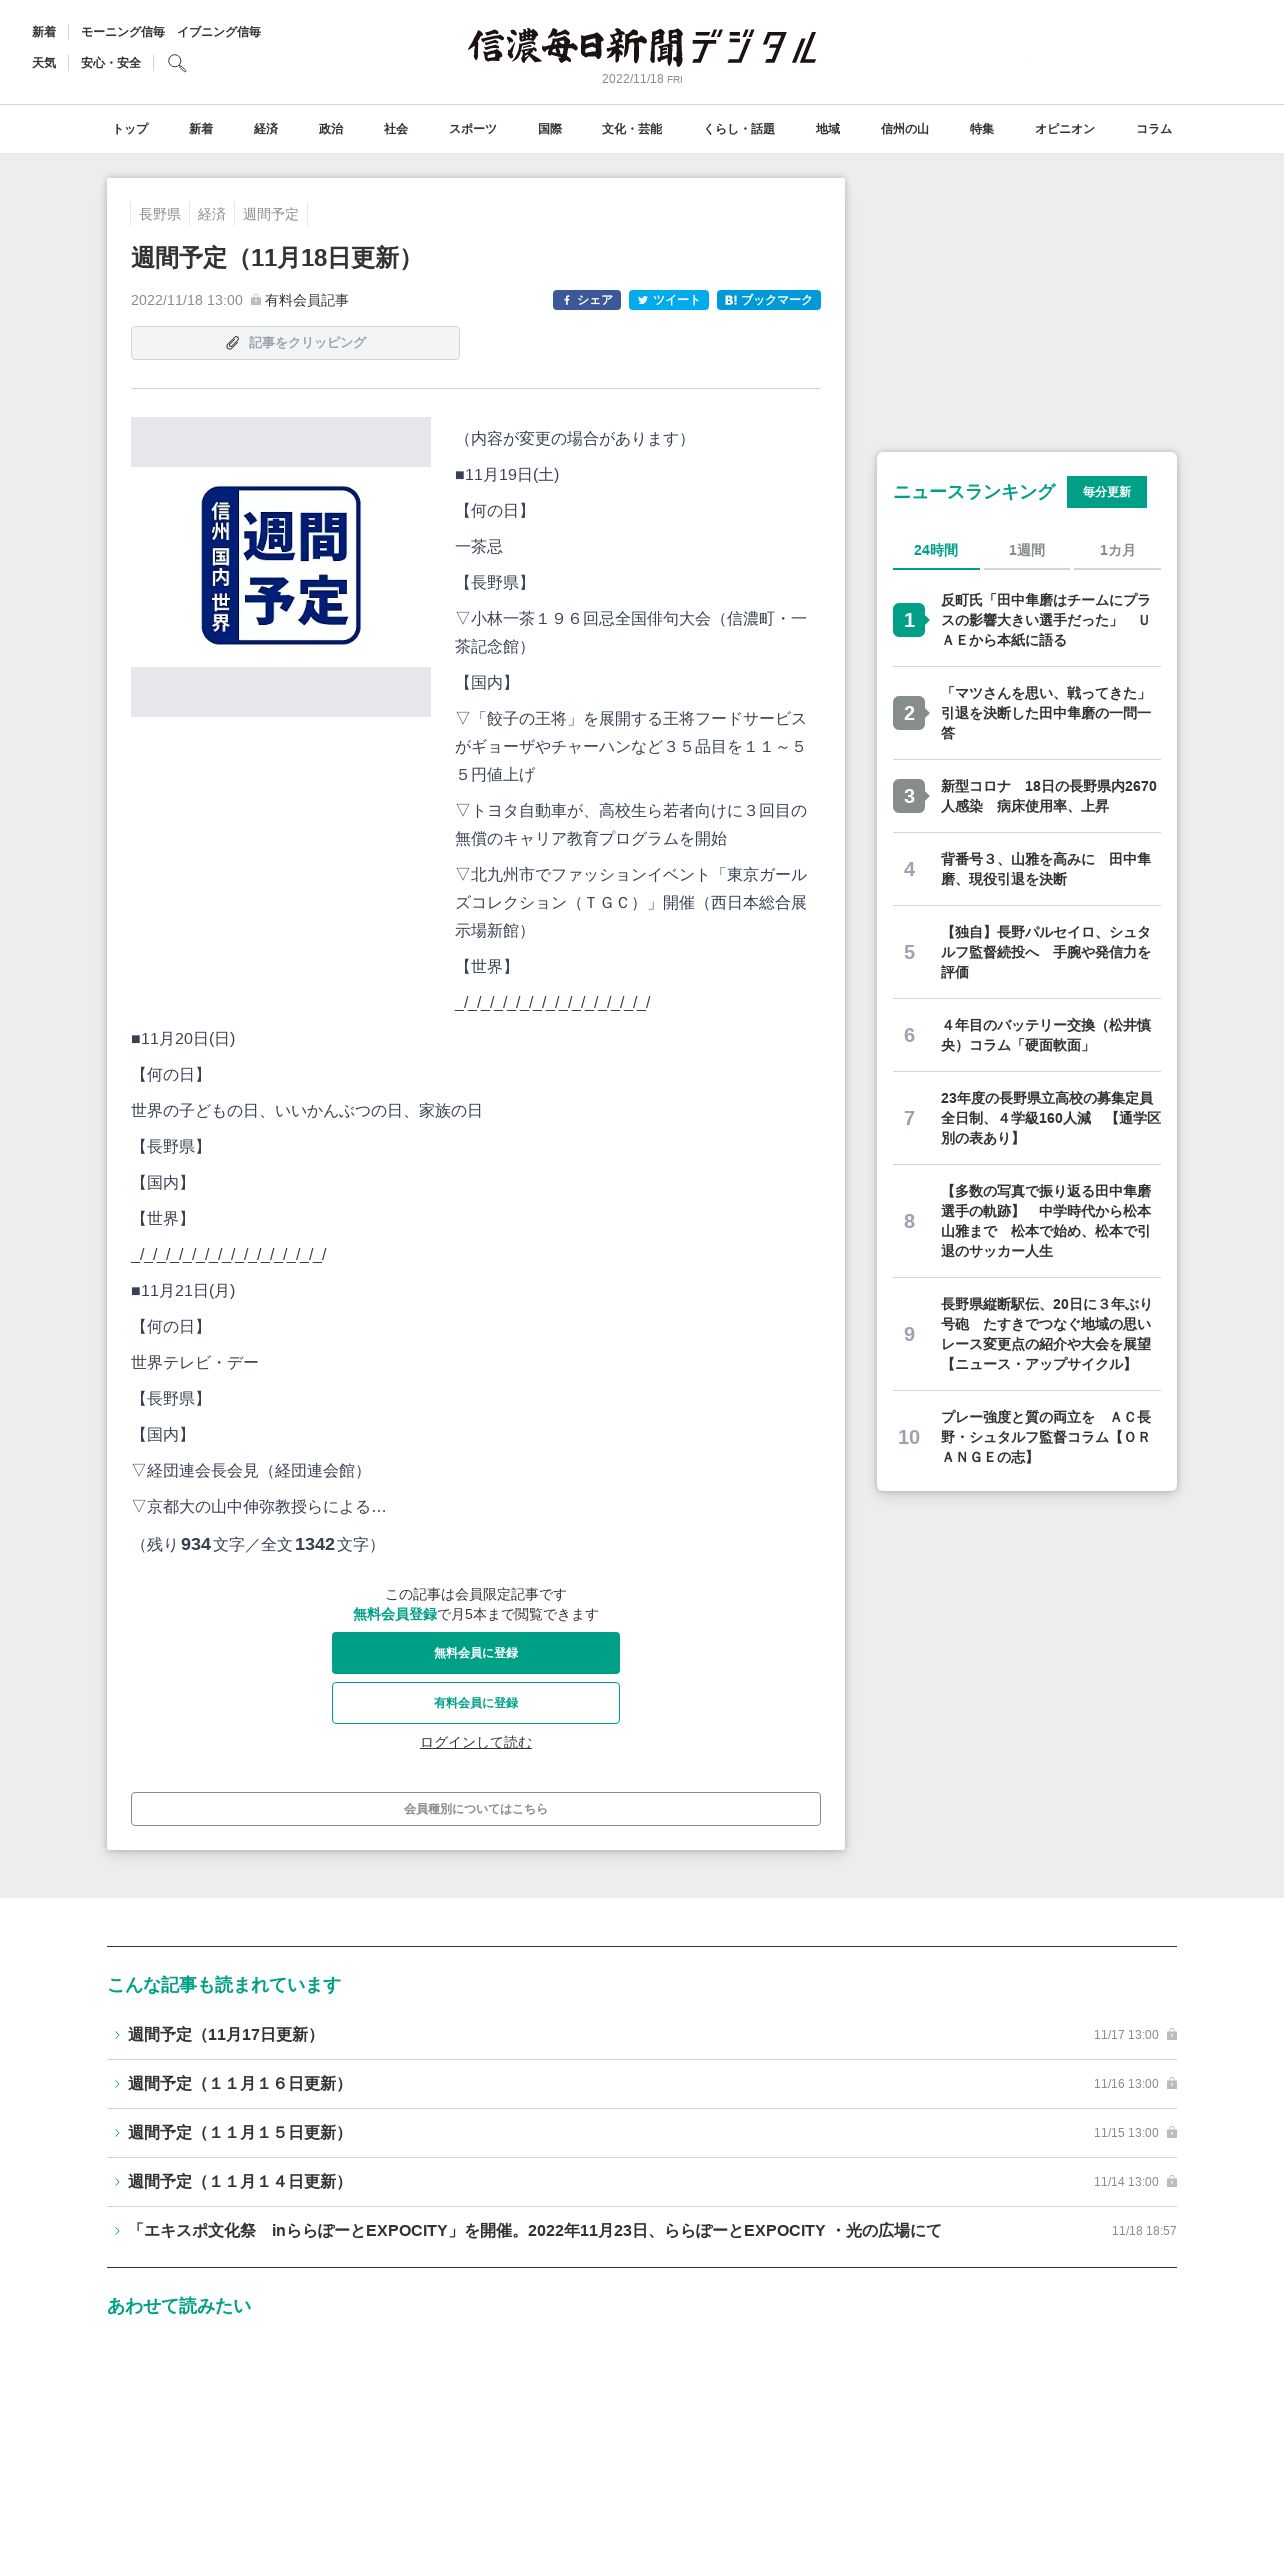Viewport: 1284px width, 2568px height.
Task: Open the search magnifier icon
Action: (x=177, y=63)
